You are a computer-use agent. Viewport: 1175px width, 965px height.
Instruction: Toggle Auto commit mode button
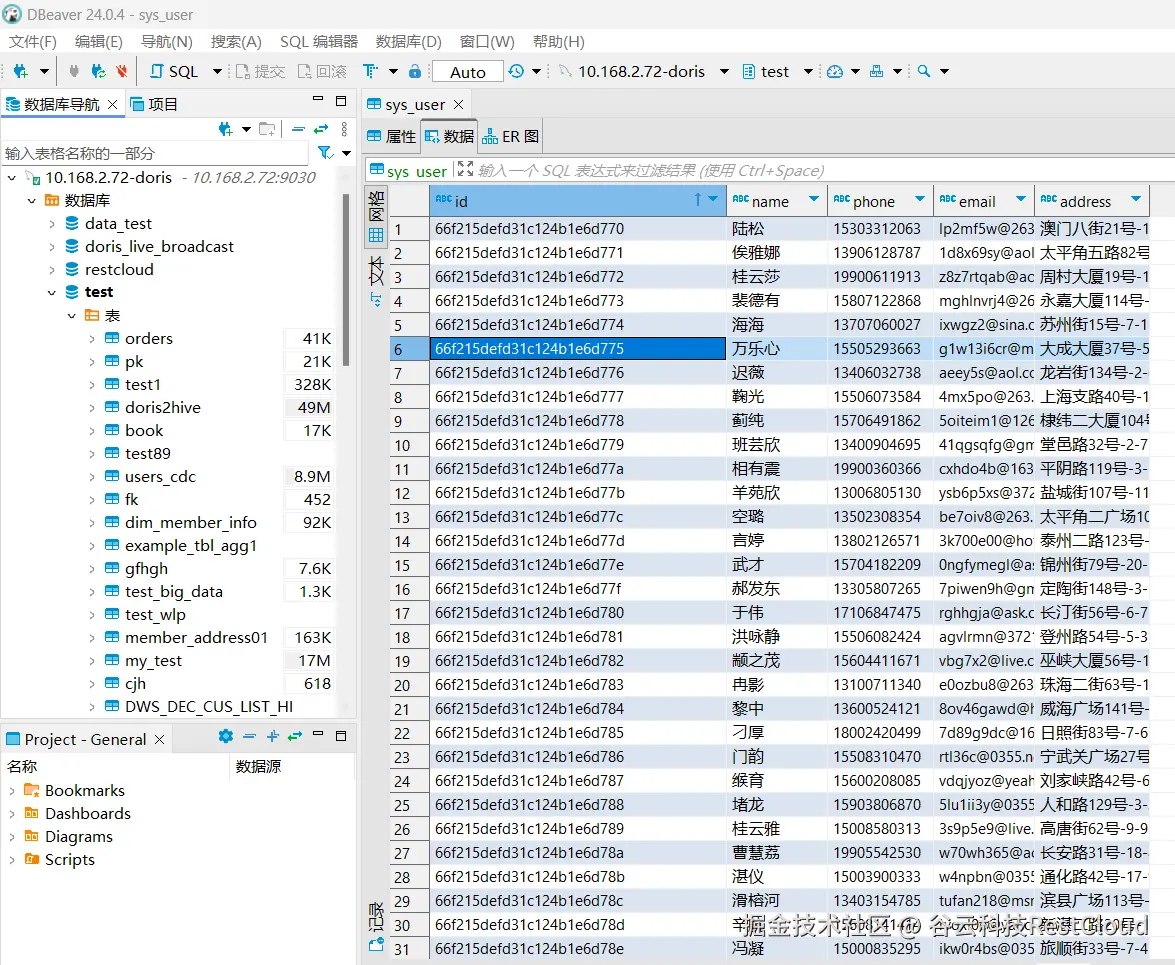tap(467, 72)
